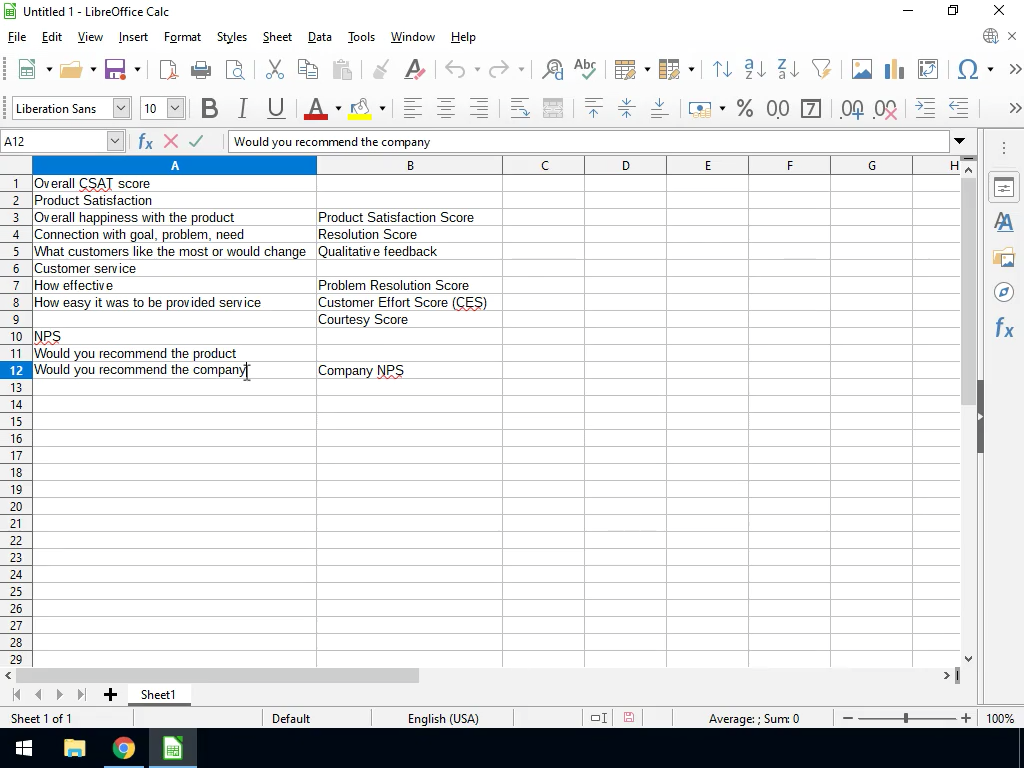Insert Chart icon in toolbar

894,69
